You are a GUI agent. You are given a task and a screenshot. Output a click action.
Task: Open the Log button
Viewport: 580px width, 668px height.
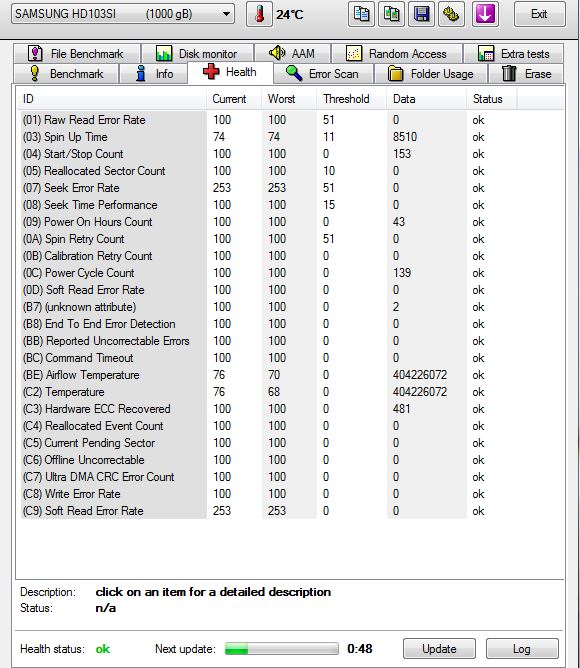[x=522, y=649]
